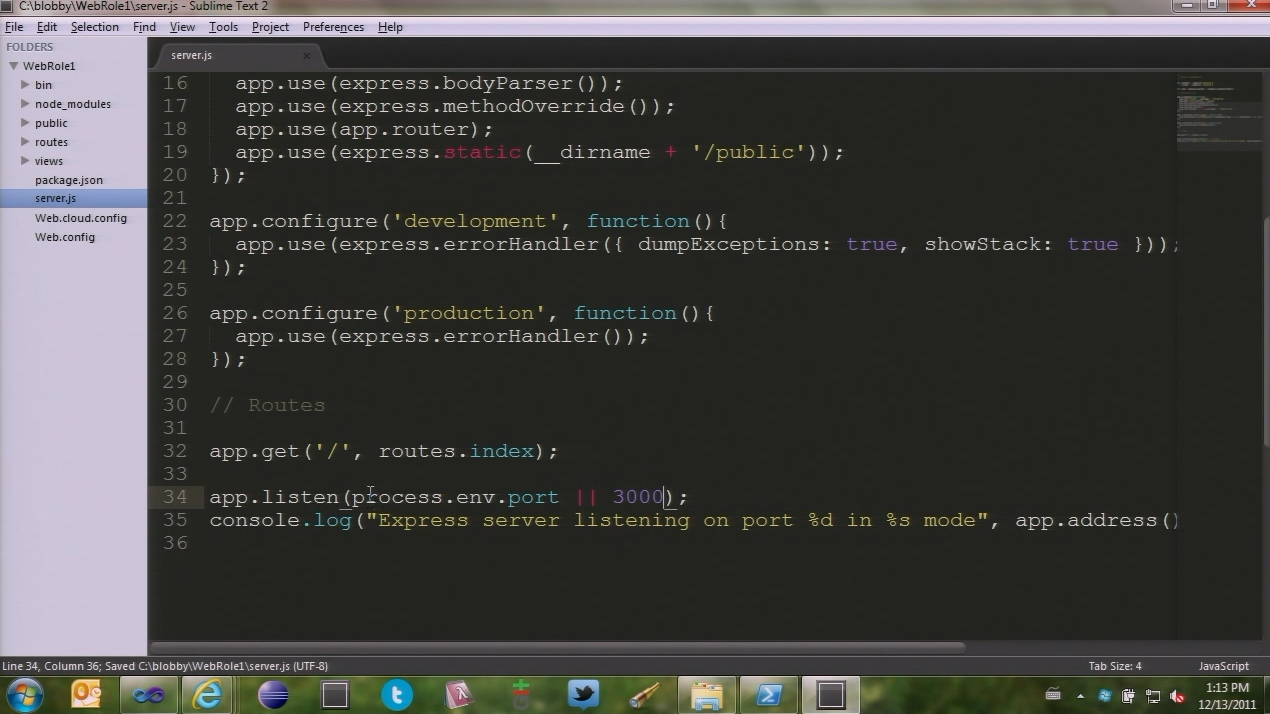Click the status bar line and column info
This screenshot has width=1270, height=714.
[x=165, y=666]
